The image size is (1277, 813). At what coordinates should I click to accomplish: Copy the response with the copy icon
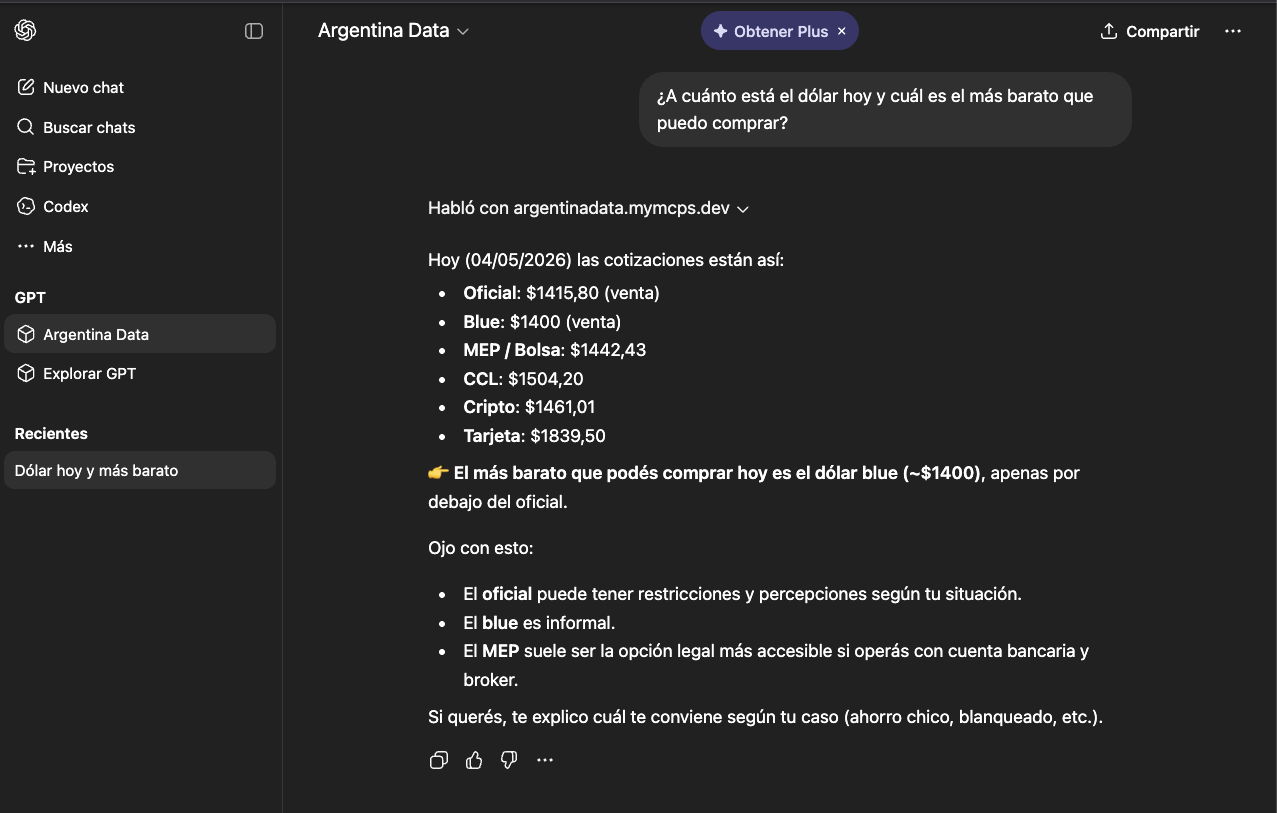coord(438,760)
